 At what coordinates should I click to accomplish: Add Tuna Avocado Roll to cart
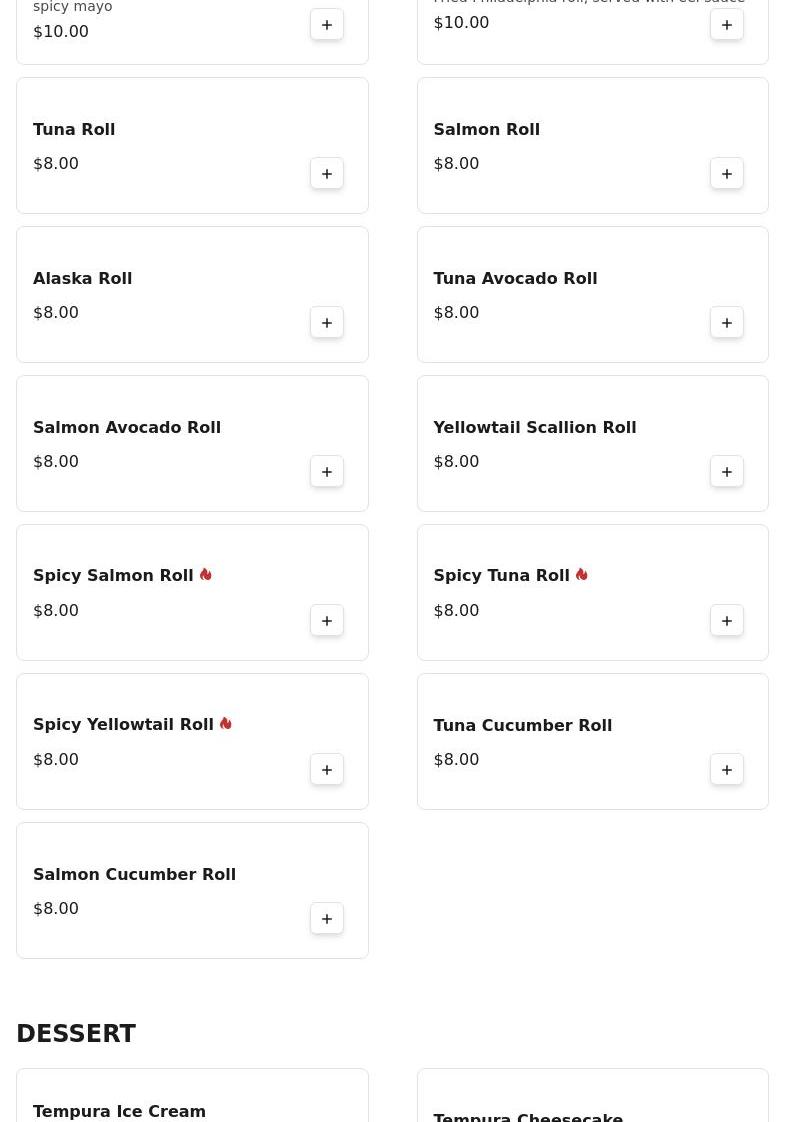pos(727,323)
